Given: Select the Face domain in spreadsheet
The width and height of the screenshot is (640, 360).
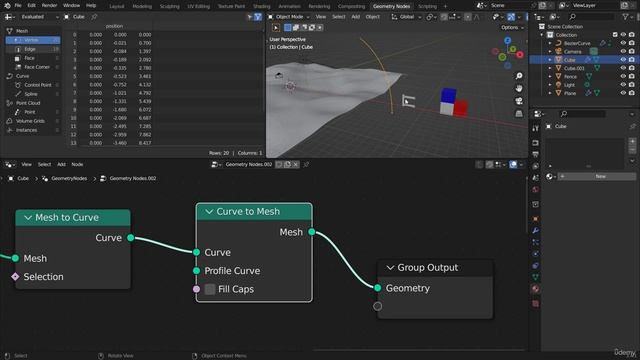Looking at the screenshot, I should [x=33, y=58].
